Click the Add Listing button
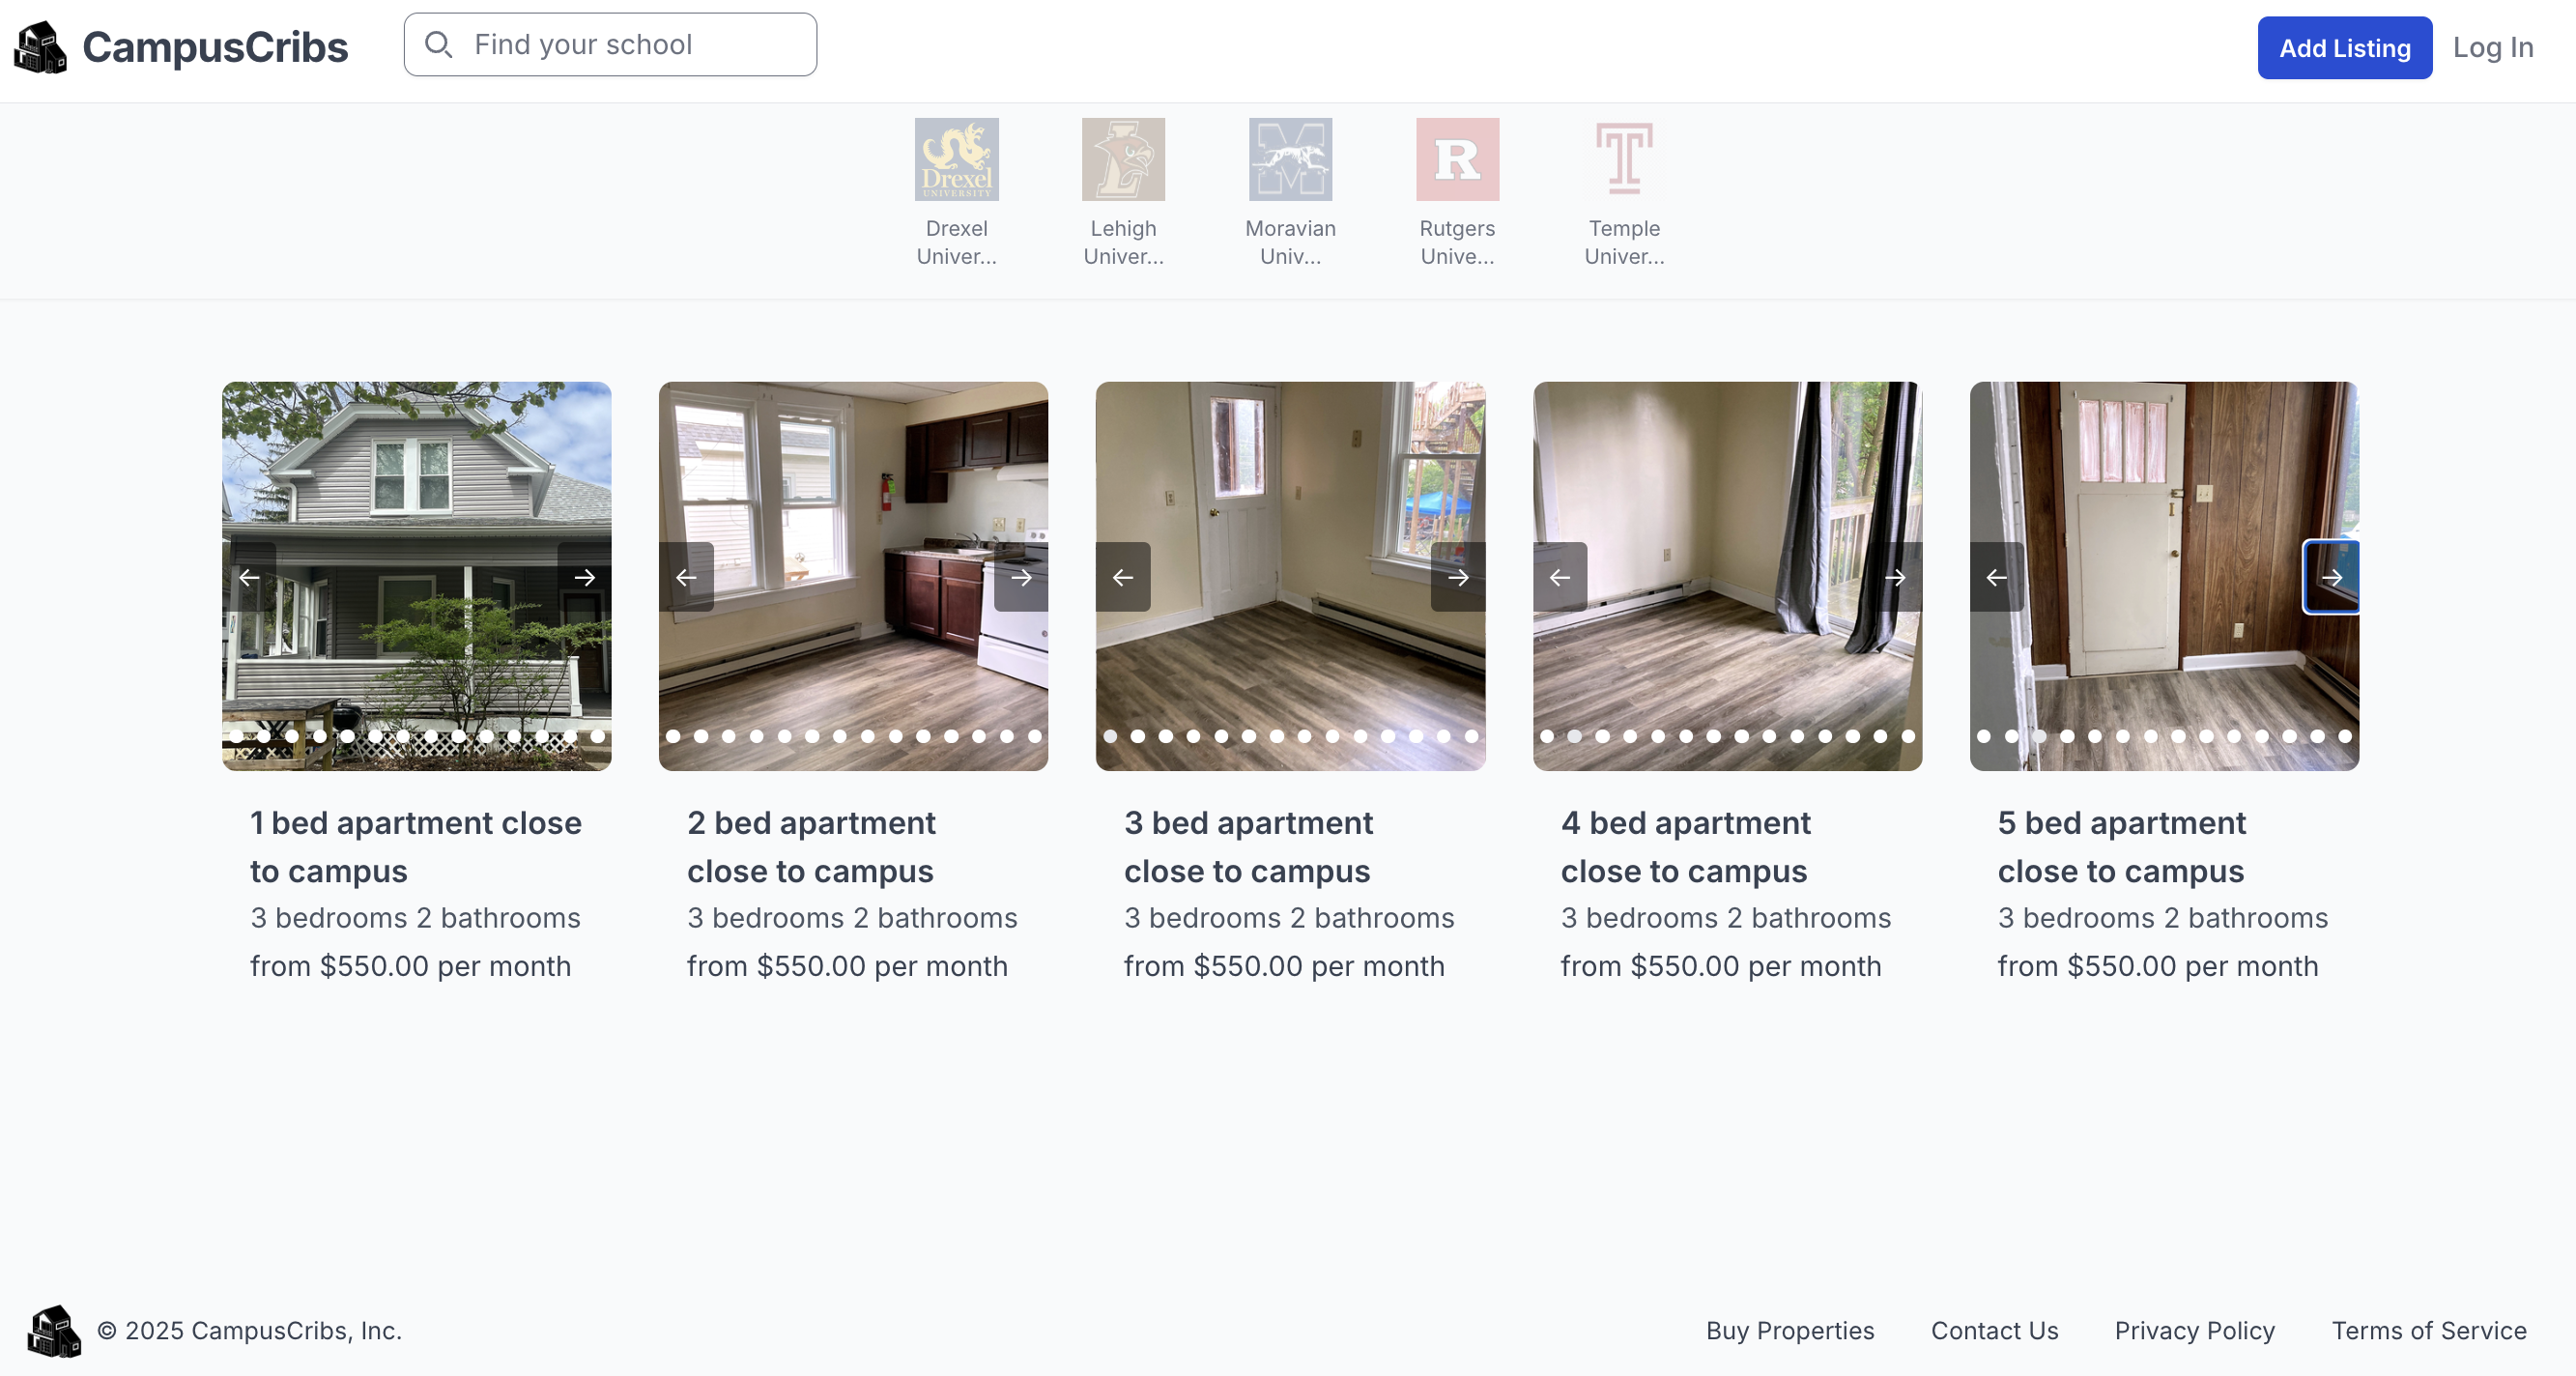 tap(2342, 47)
